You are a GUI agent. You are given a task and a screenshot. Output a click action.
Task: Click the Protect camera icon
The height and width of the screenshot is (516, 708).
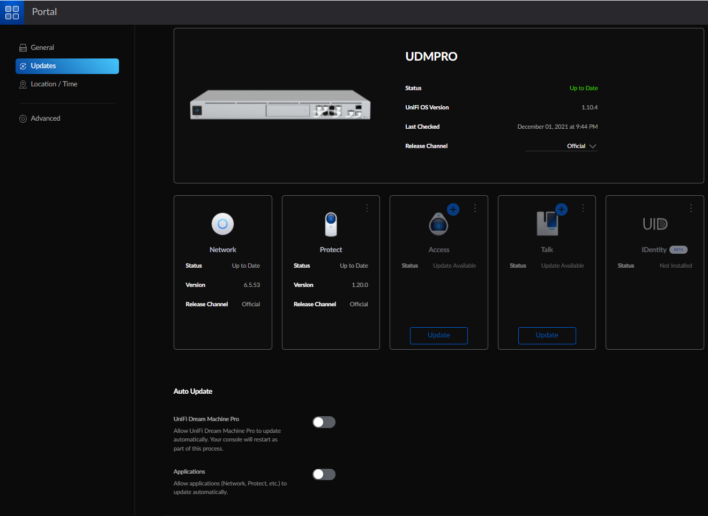tap(331, 224)
